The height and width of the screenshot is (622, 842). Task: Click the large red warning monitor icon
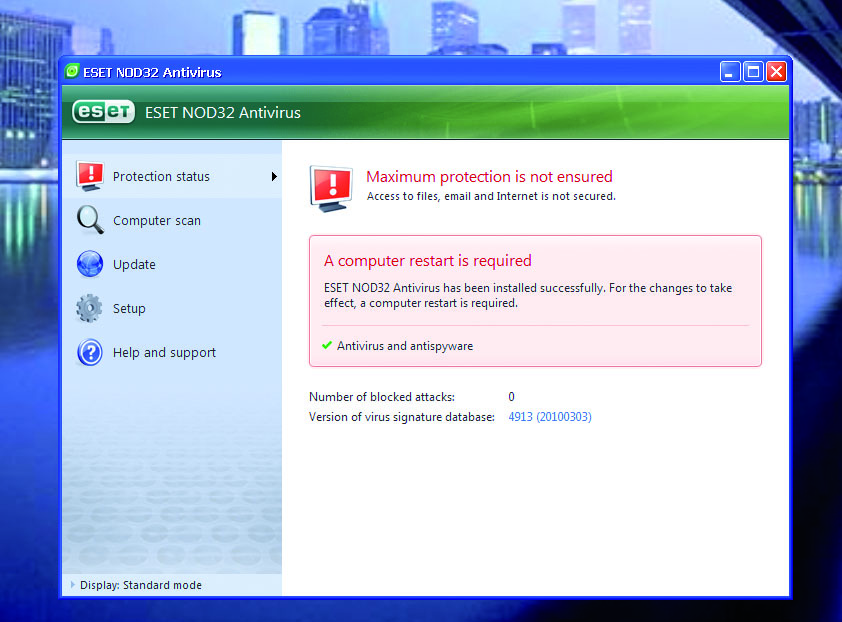pos(331,189)
